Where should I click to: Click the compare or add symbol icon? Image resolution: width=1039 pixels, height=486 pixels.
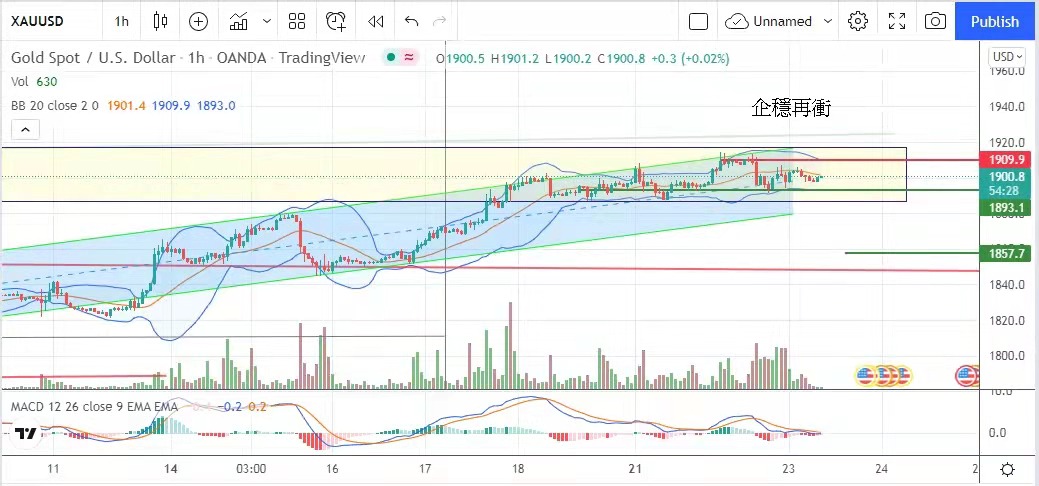coord(198,21)
